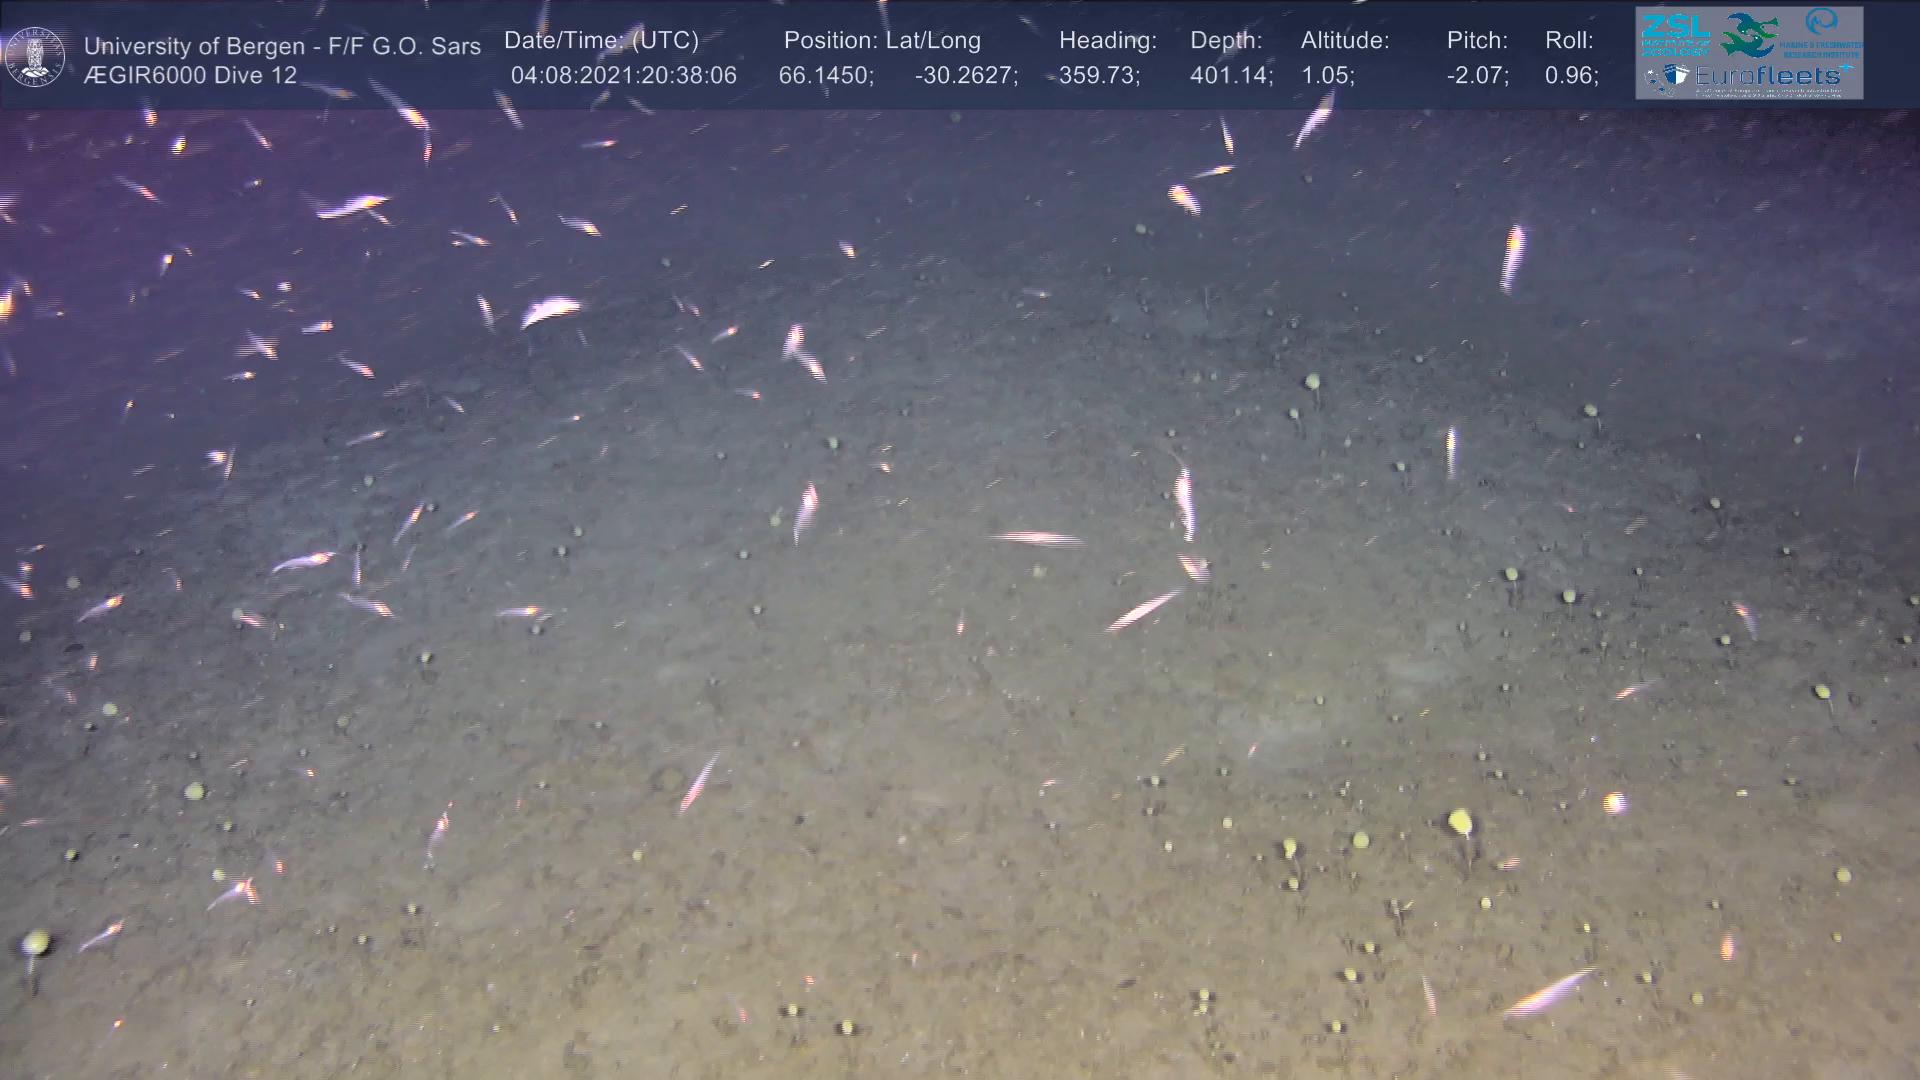Click the green-blue fish emblem logo
The image size is (1920, 1080).
[x=1749, y=34]
